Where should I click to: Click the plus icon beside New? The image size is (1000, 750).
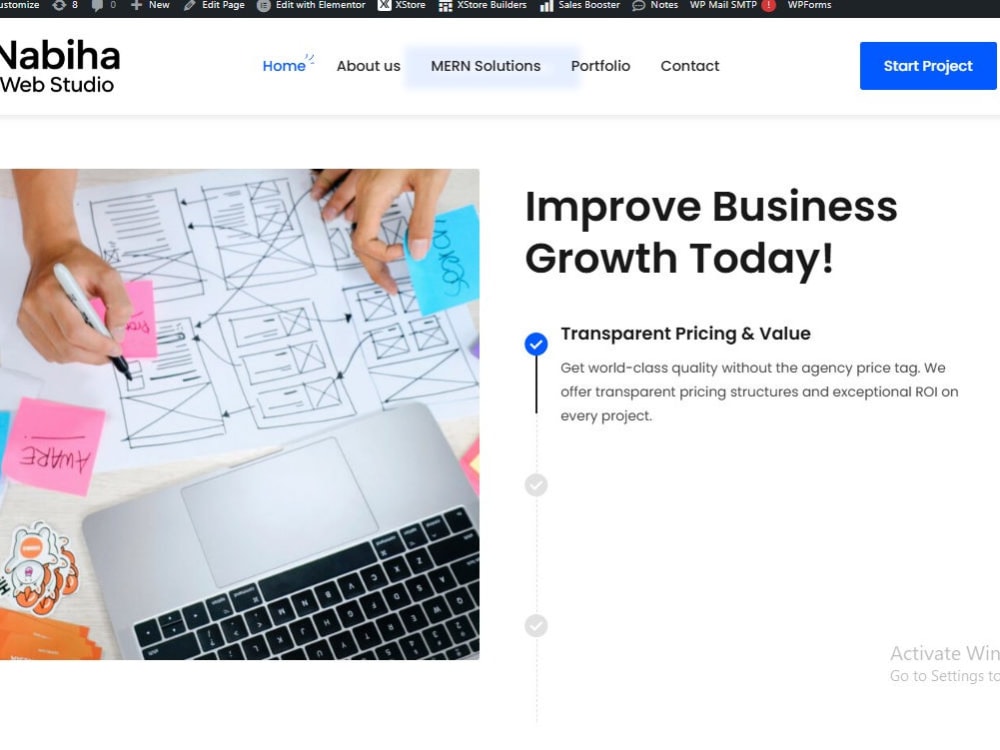pyautogui.click(x=136, y=5)
